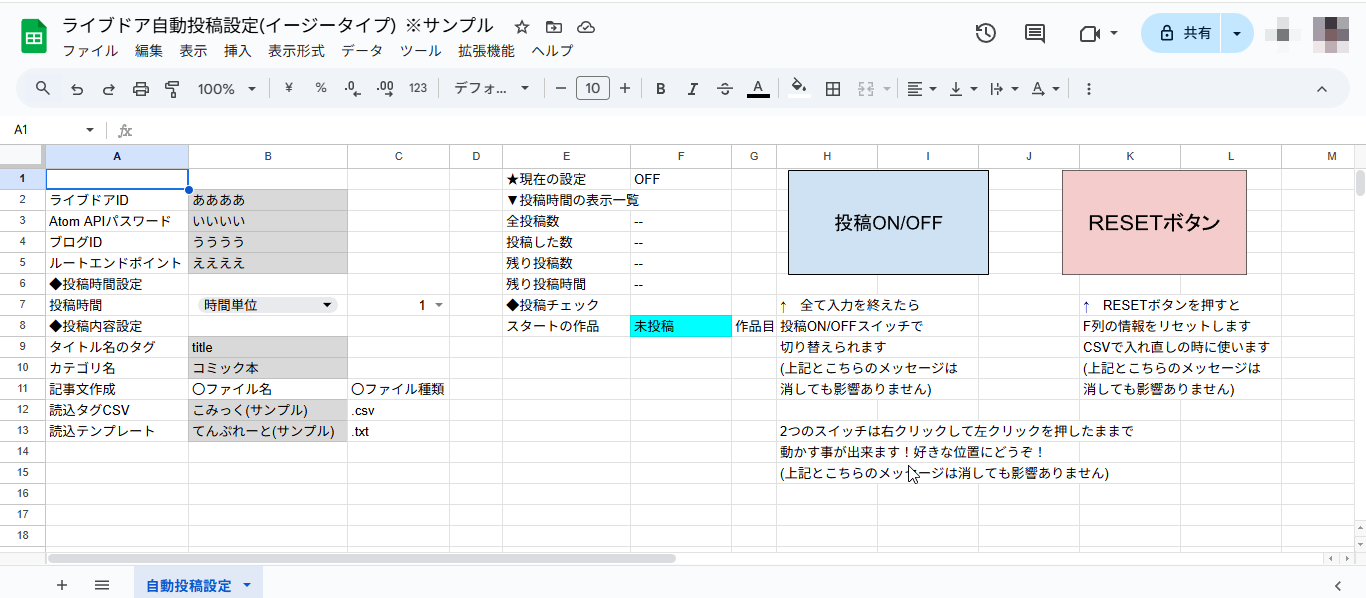Click the move-to-folder icon
1366x598 pixels.
554,27
